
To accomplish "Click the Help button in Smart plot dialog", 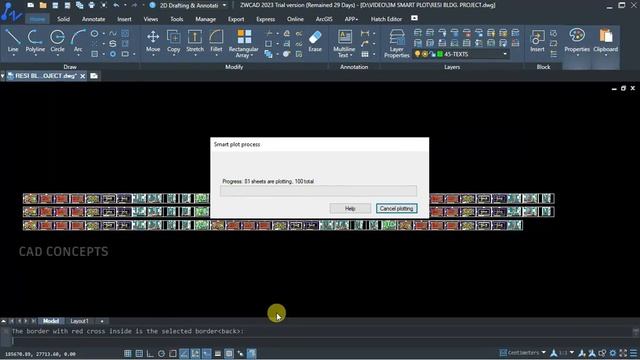I will 350,209.
